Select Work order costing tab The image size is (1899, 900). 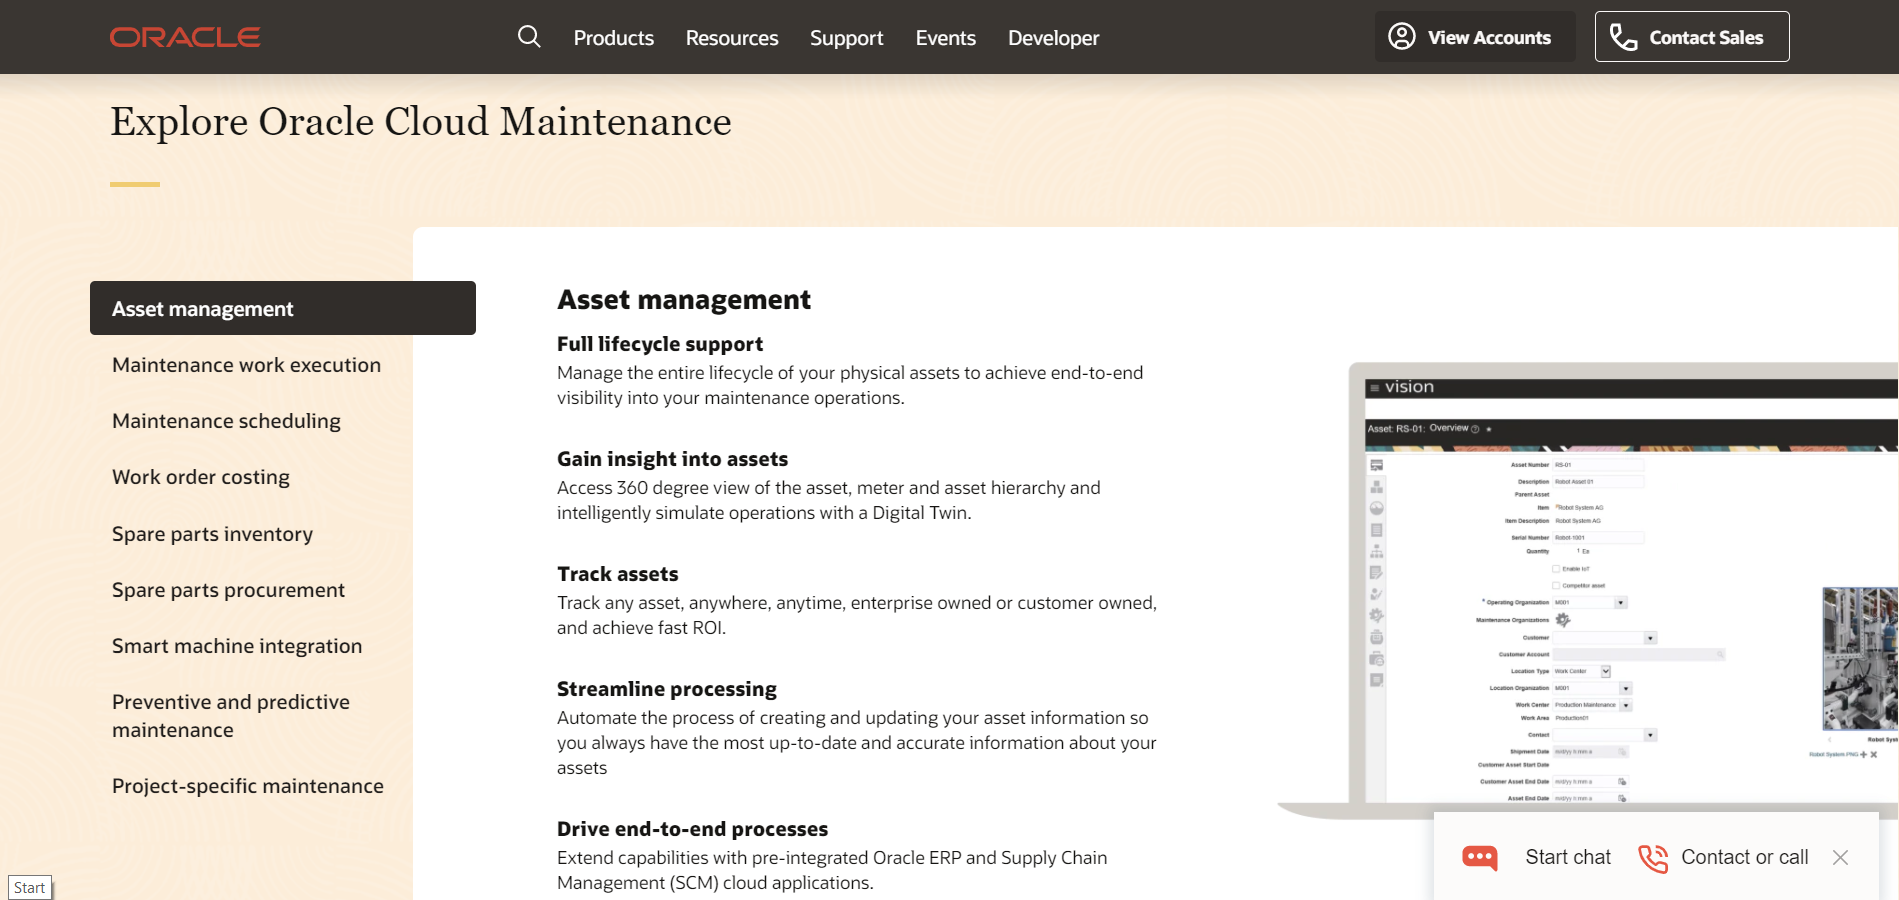click(201, 477)
